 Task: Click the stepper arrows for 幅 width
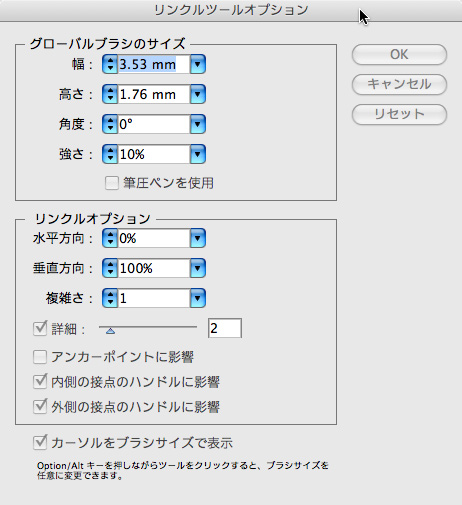[110, 64]
